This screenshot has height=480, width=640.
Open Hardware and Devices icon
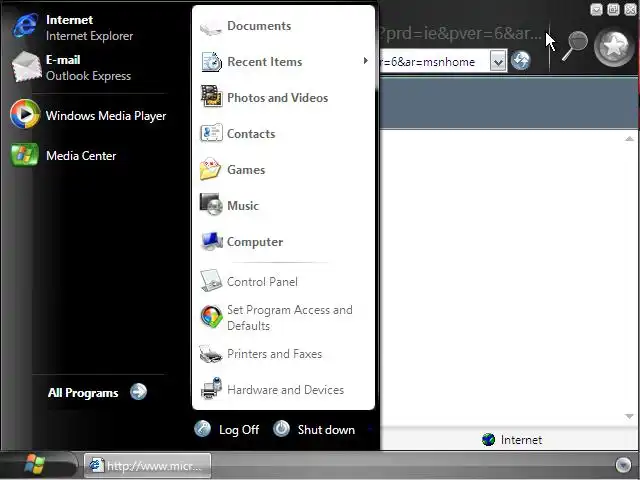(211, 388)
